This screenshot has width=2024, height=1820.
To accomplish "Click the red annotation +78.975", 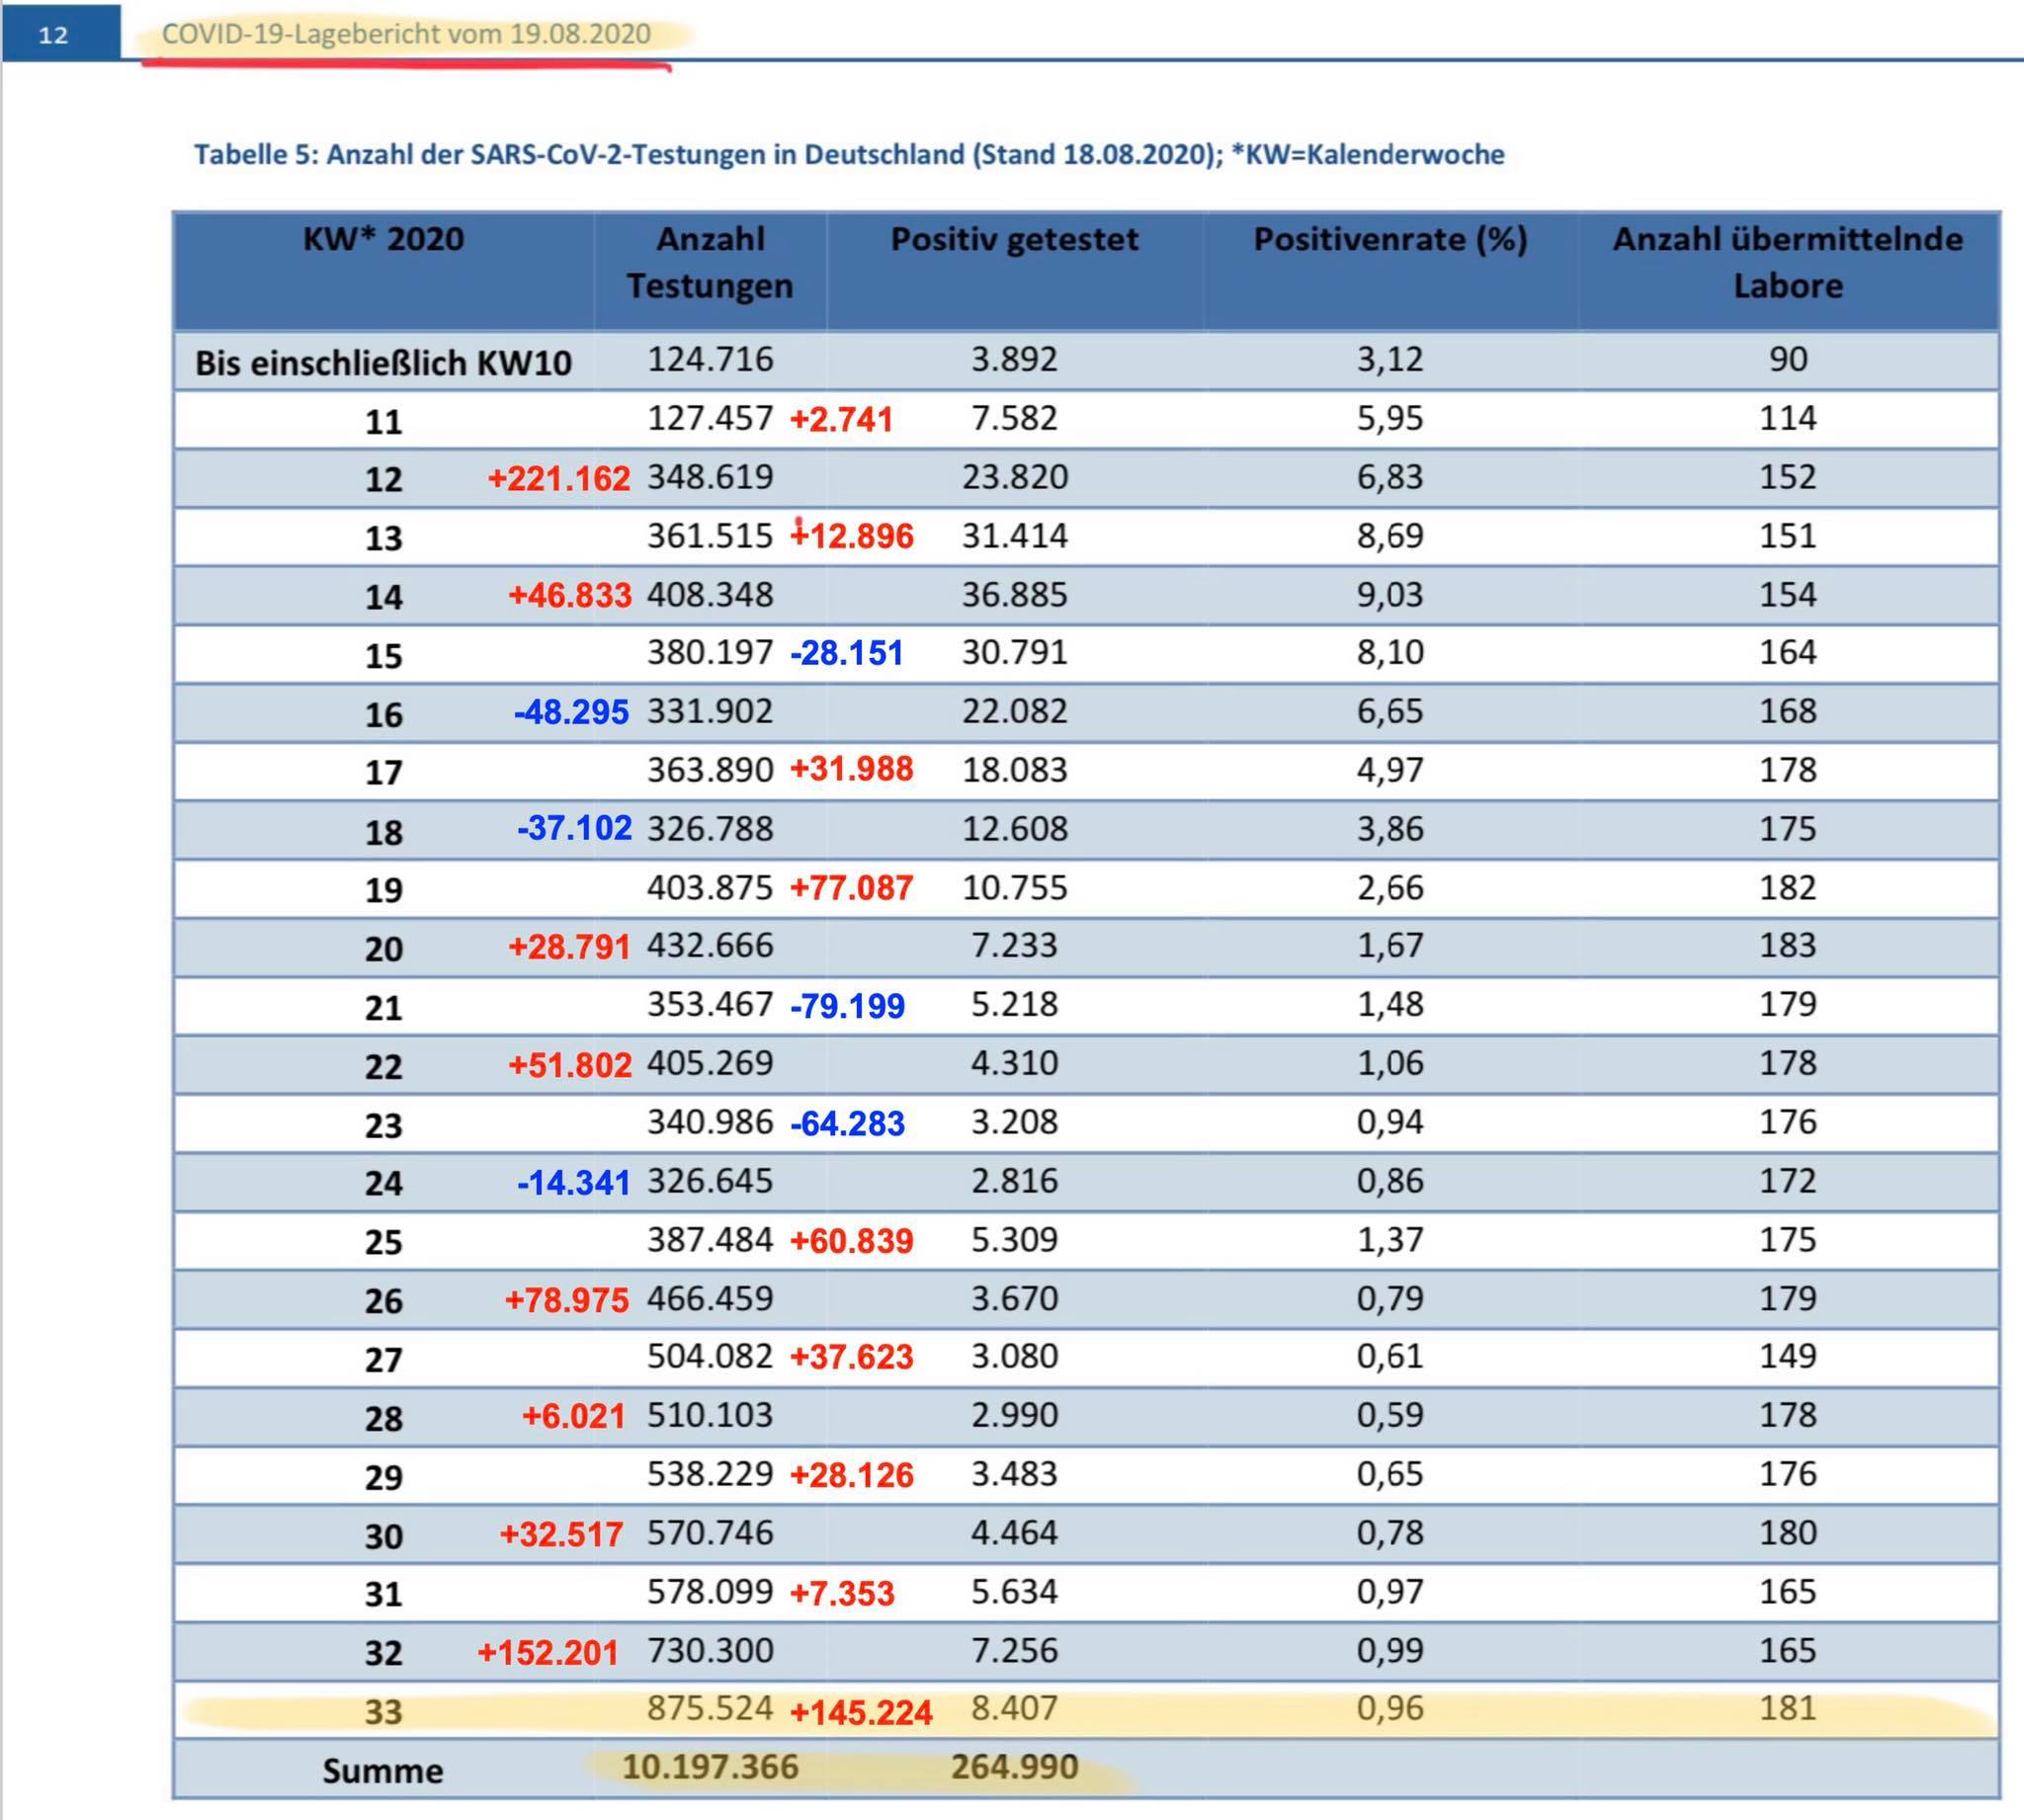I will (x=567, y=1301).
